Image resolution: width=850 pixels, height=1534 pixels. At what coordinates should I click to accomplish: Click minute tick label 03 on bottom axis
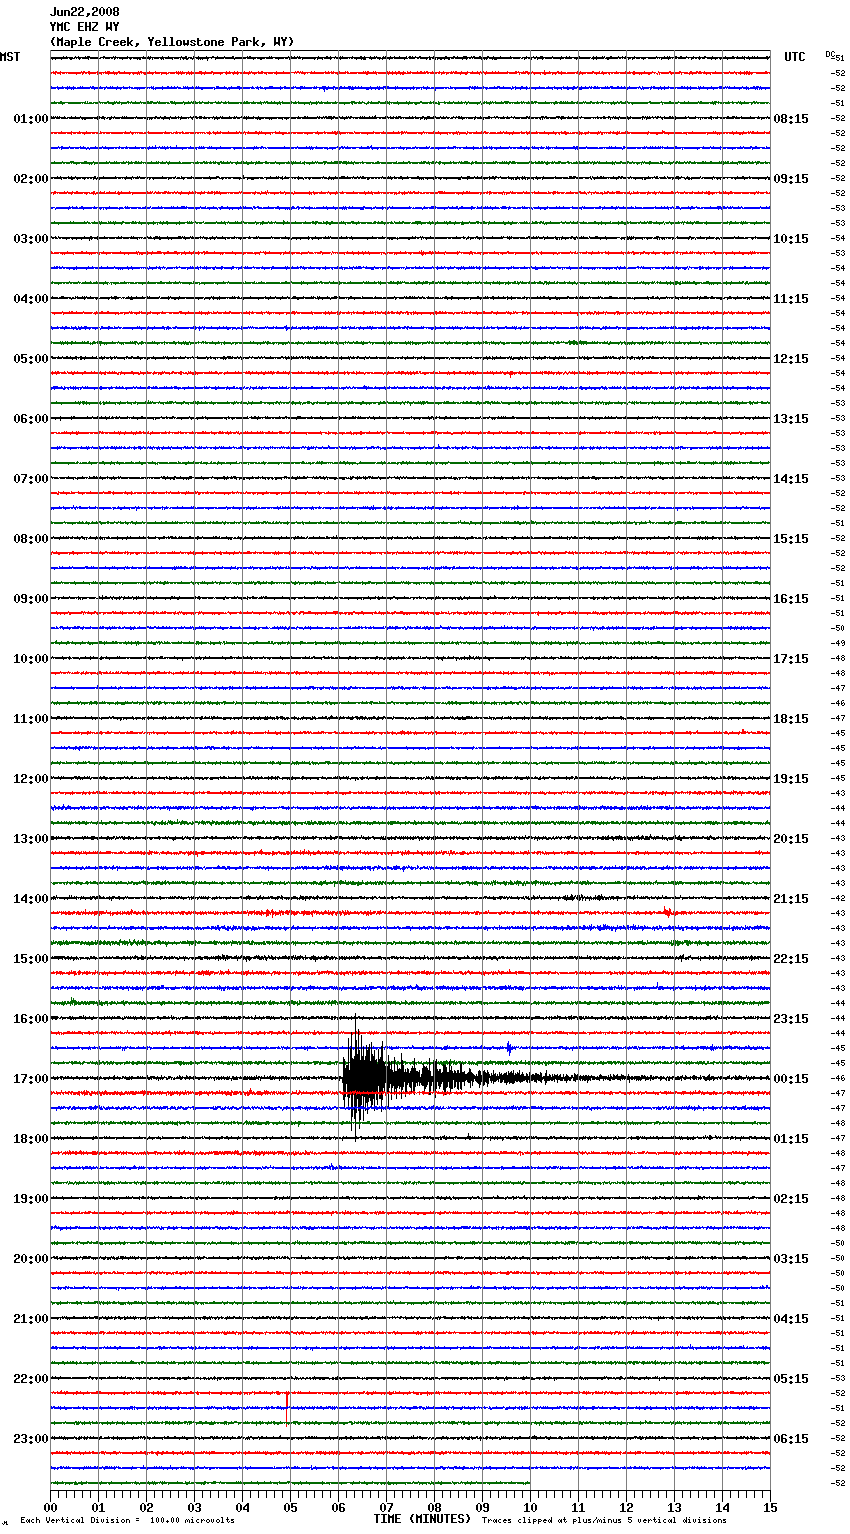(194, 1507)
